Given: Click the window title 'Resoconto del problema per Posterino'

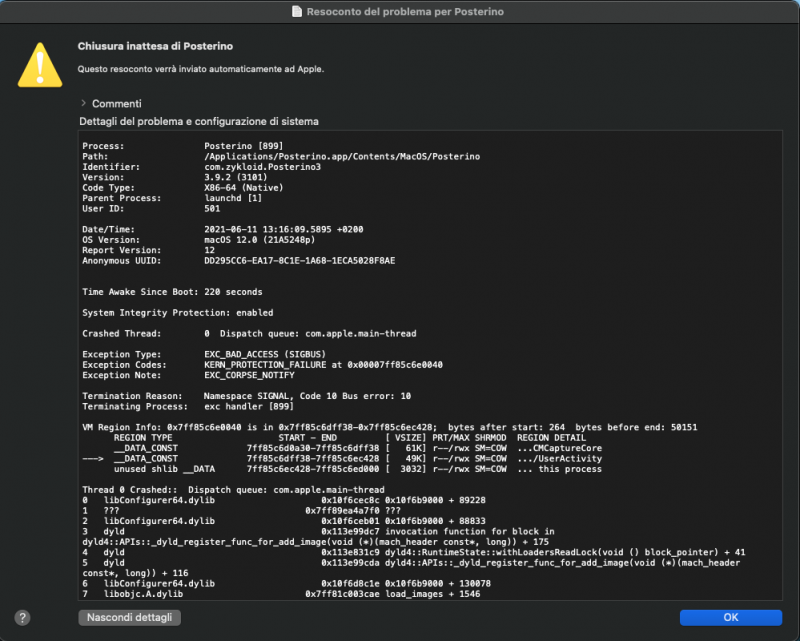Looking at the screenshot, I should click(405, 11).
